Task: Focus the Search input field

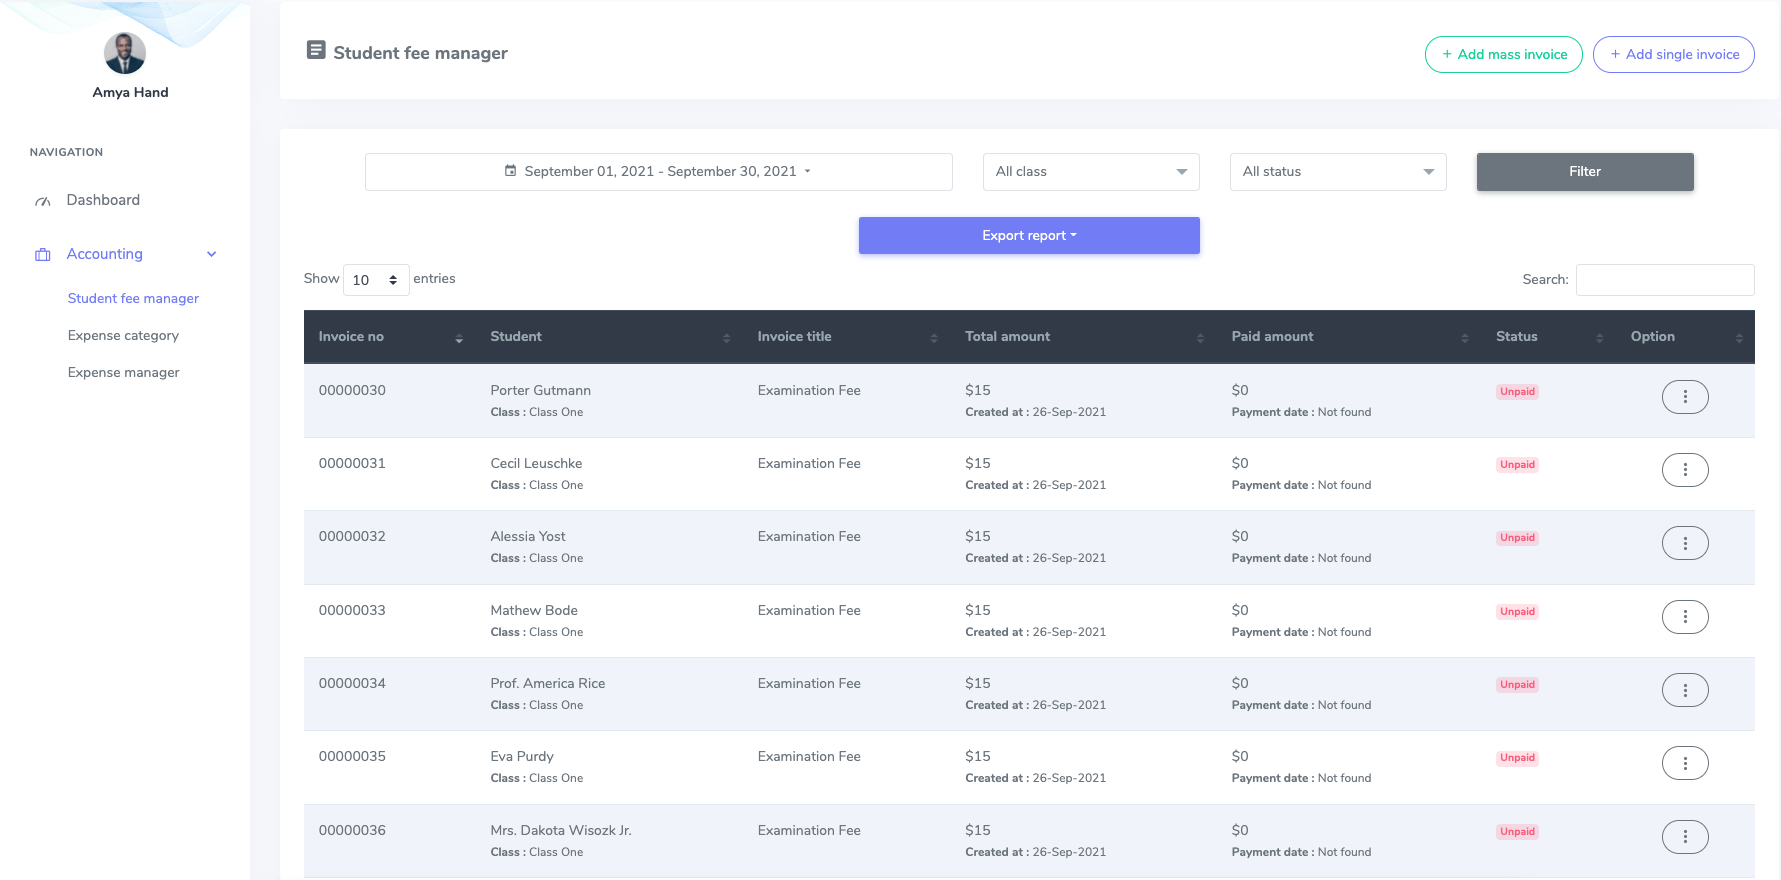Action: pyautogui.click(x=1664, y=280)
